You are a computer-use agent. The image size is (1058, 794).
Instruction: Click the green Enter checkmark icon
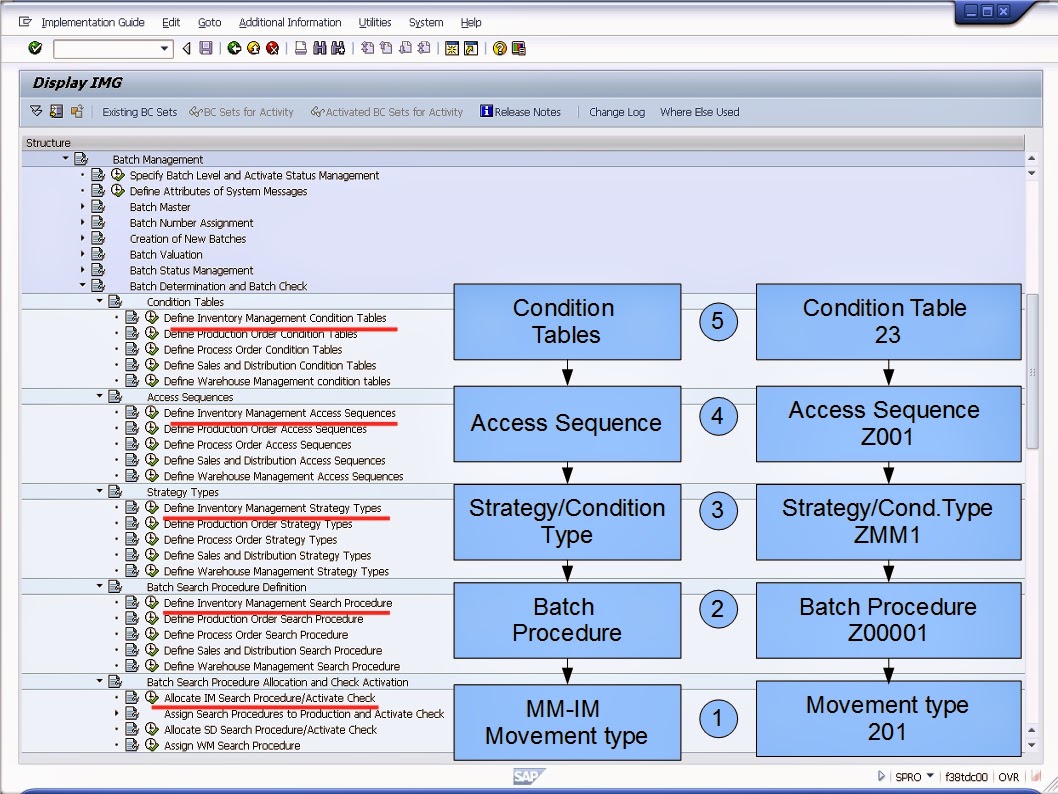(x=35, y=49)
